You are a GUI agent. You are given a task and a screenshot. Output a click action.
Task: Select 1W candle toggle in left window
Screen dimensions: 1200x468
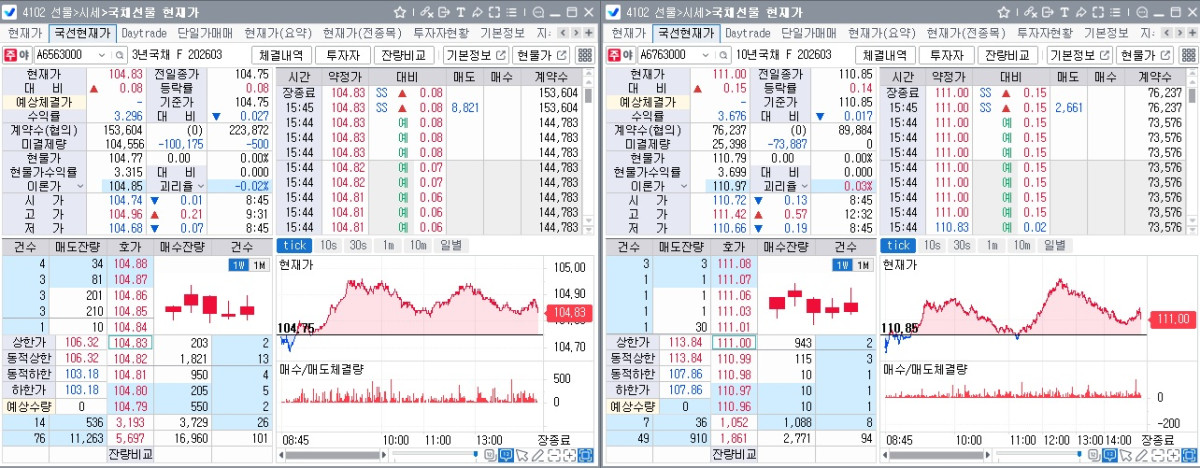[x=237, y=265]
